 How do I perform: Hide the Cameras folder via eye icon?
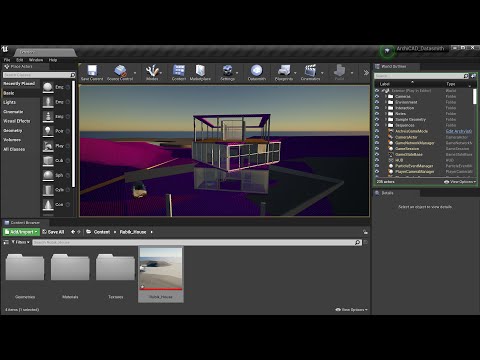(x=377, y=96)
